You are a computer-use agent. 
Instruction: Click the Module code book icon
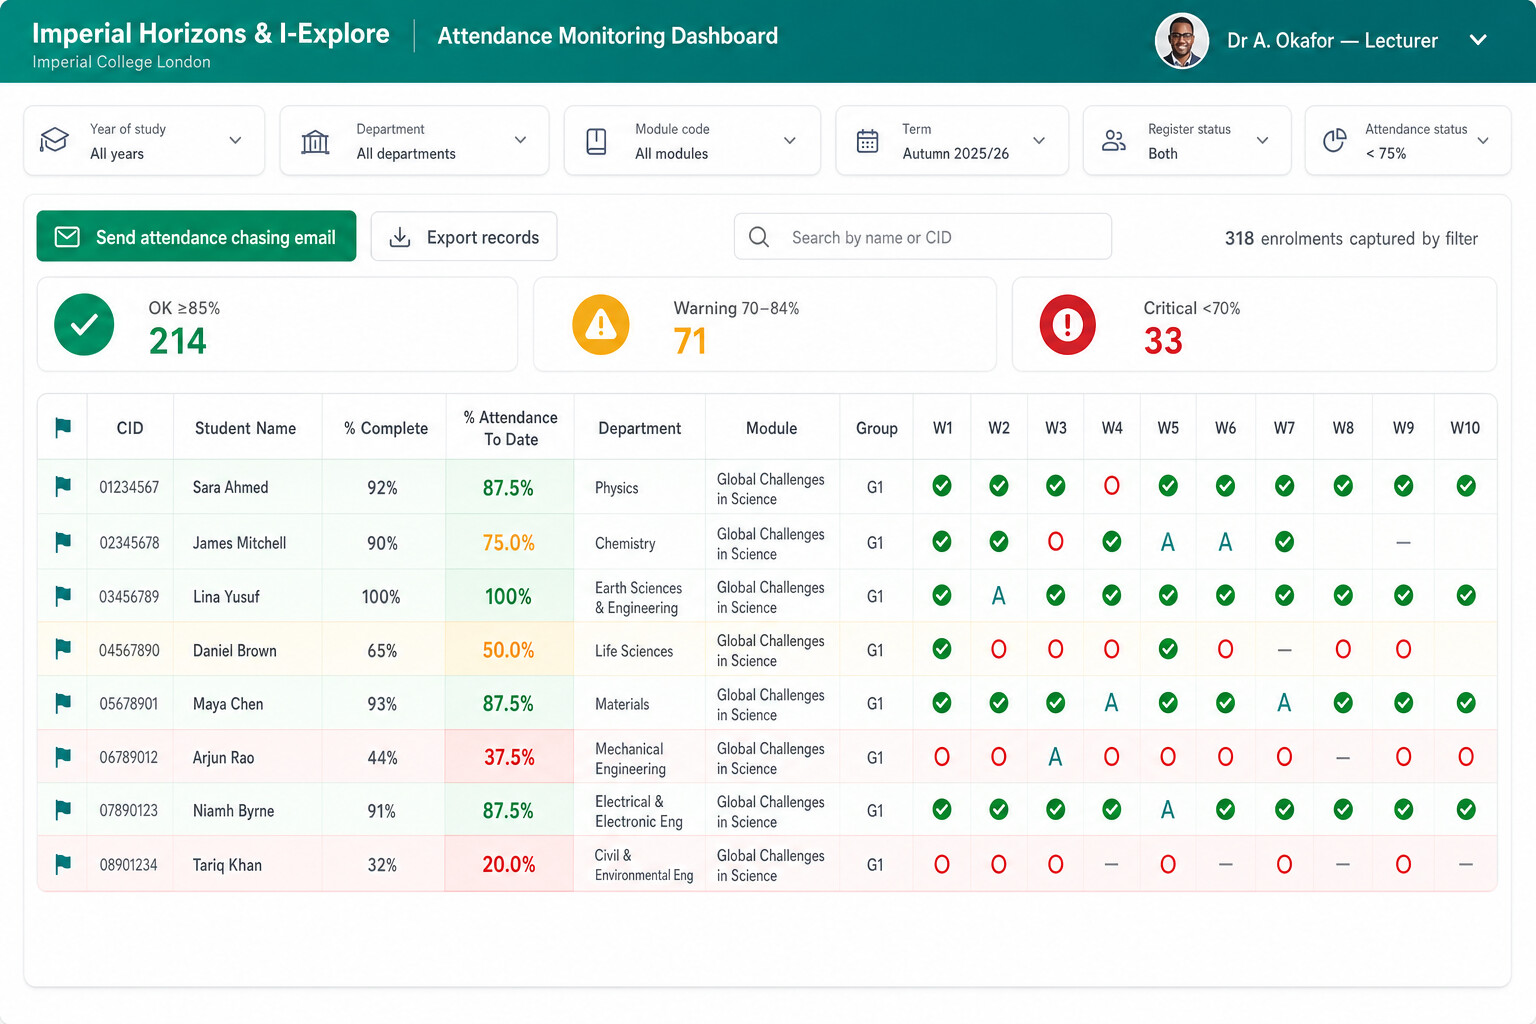(596, 141)
